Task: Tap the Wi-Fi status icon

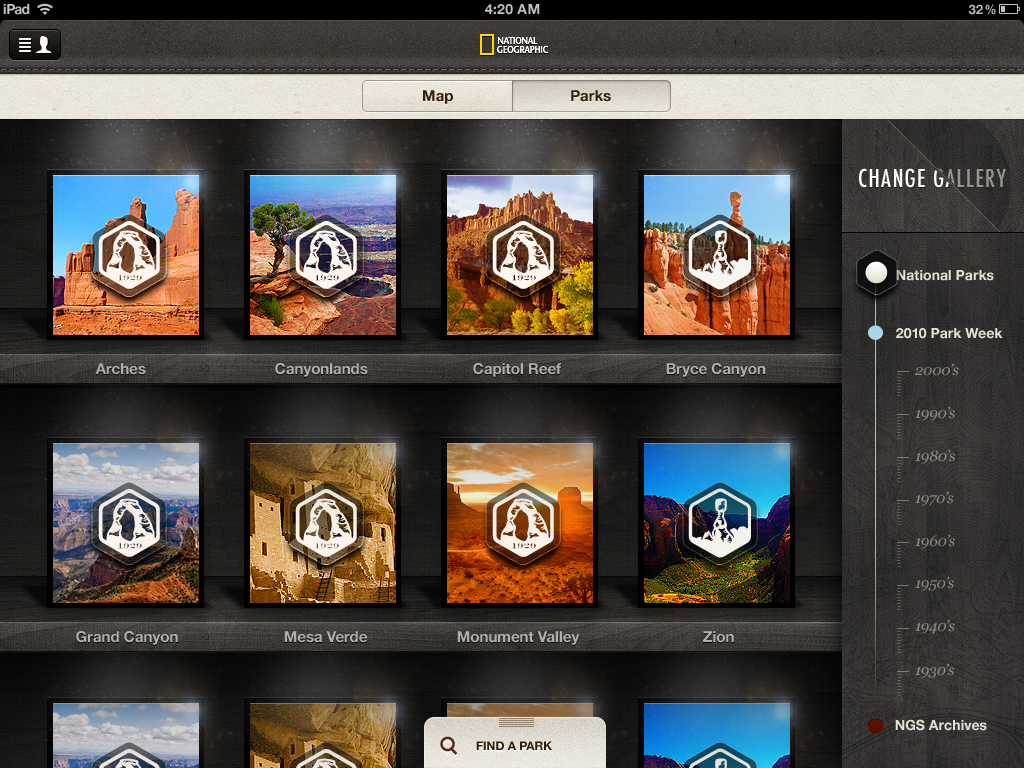Action: [x=45, y=9]
